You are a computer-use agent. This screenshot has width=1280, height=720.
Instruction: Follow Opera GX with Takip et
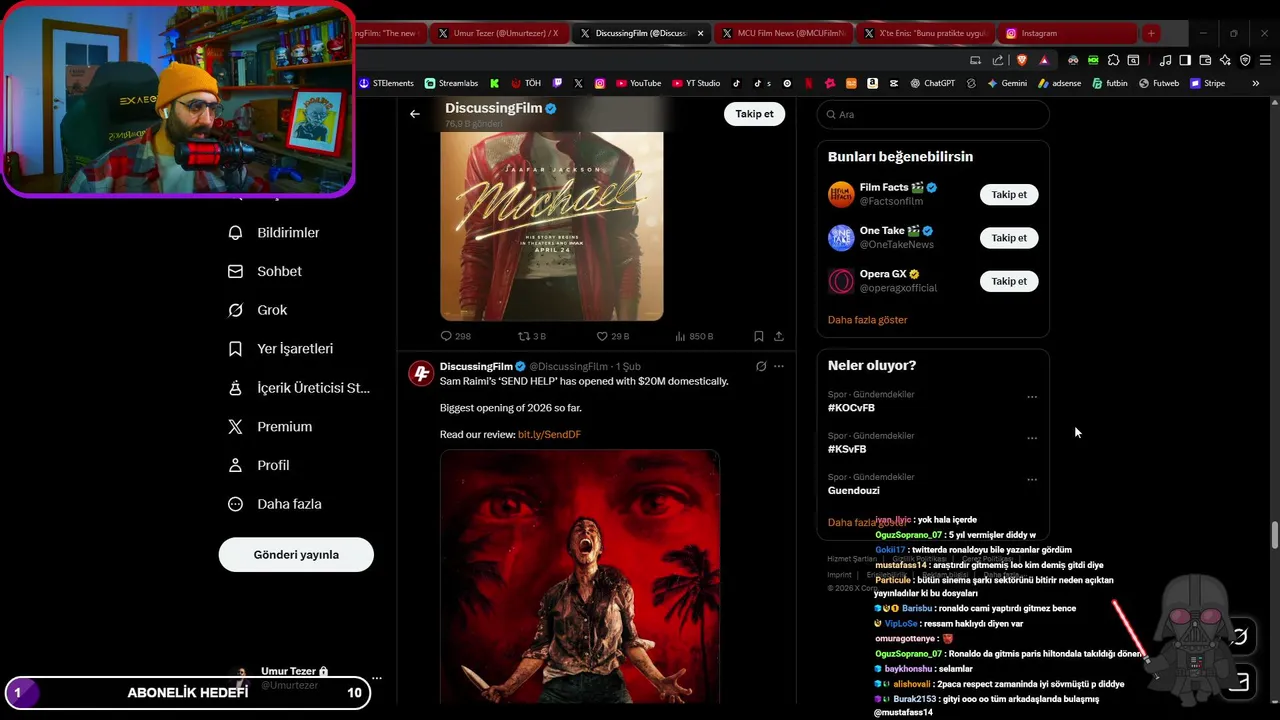pos(1009,281)
